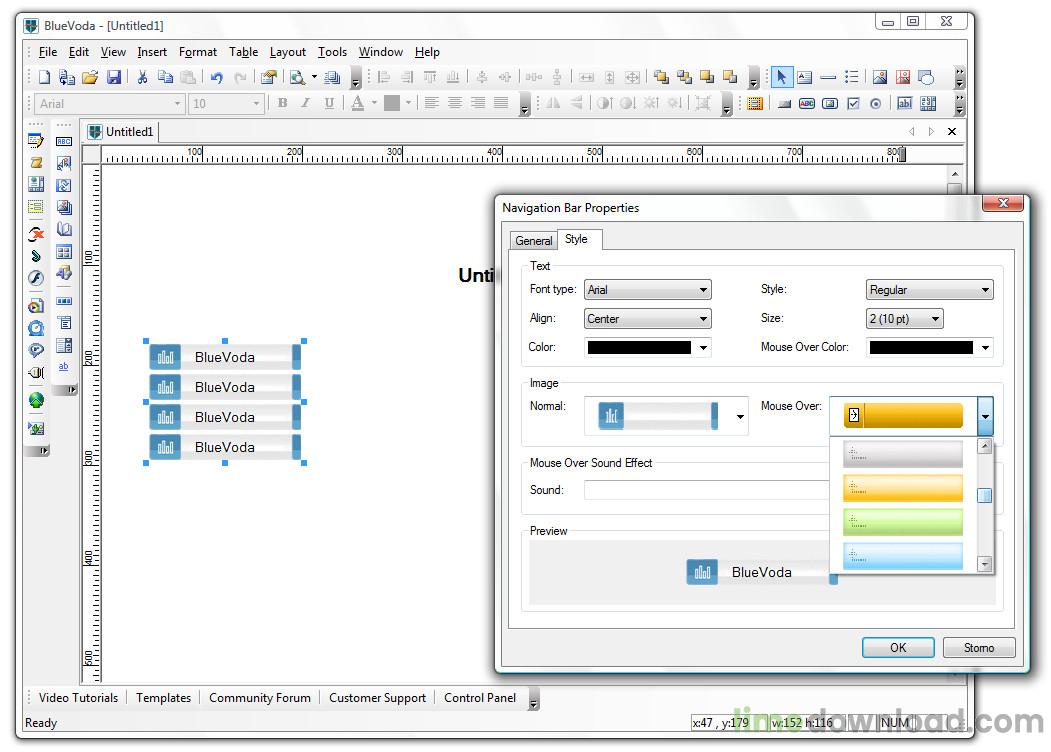This screenshot has height=752, width=1051.
Task: Open the Align dropdown showing Center
Action: (x=705, y=318)
